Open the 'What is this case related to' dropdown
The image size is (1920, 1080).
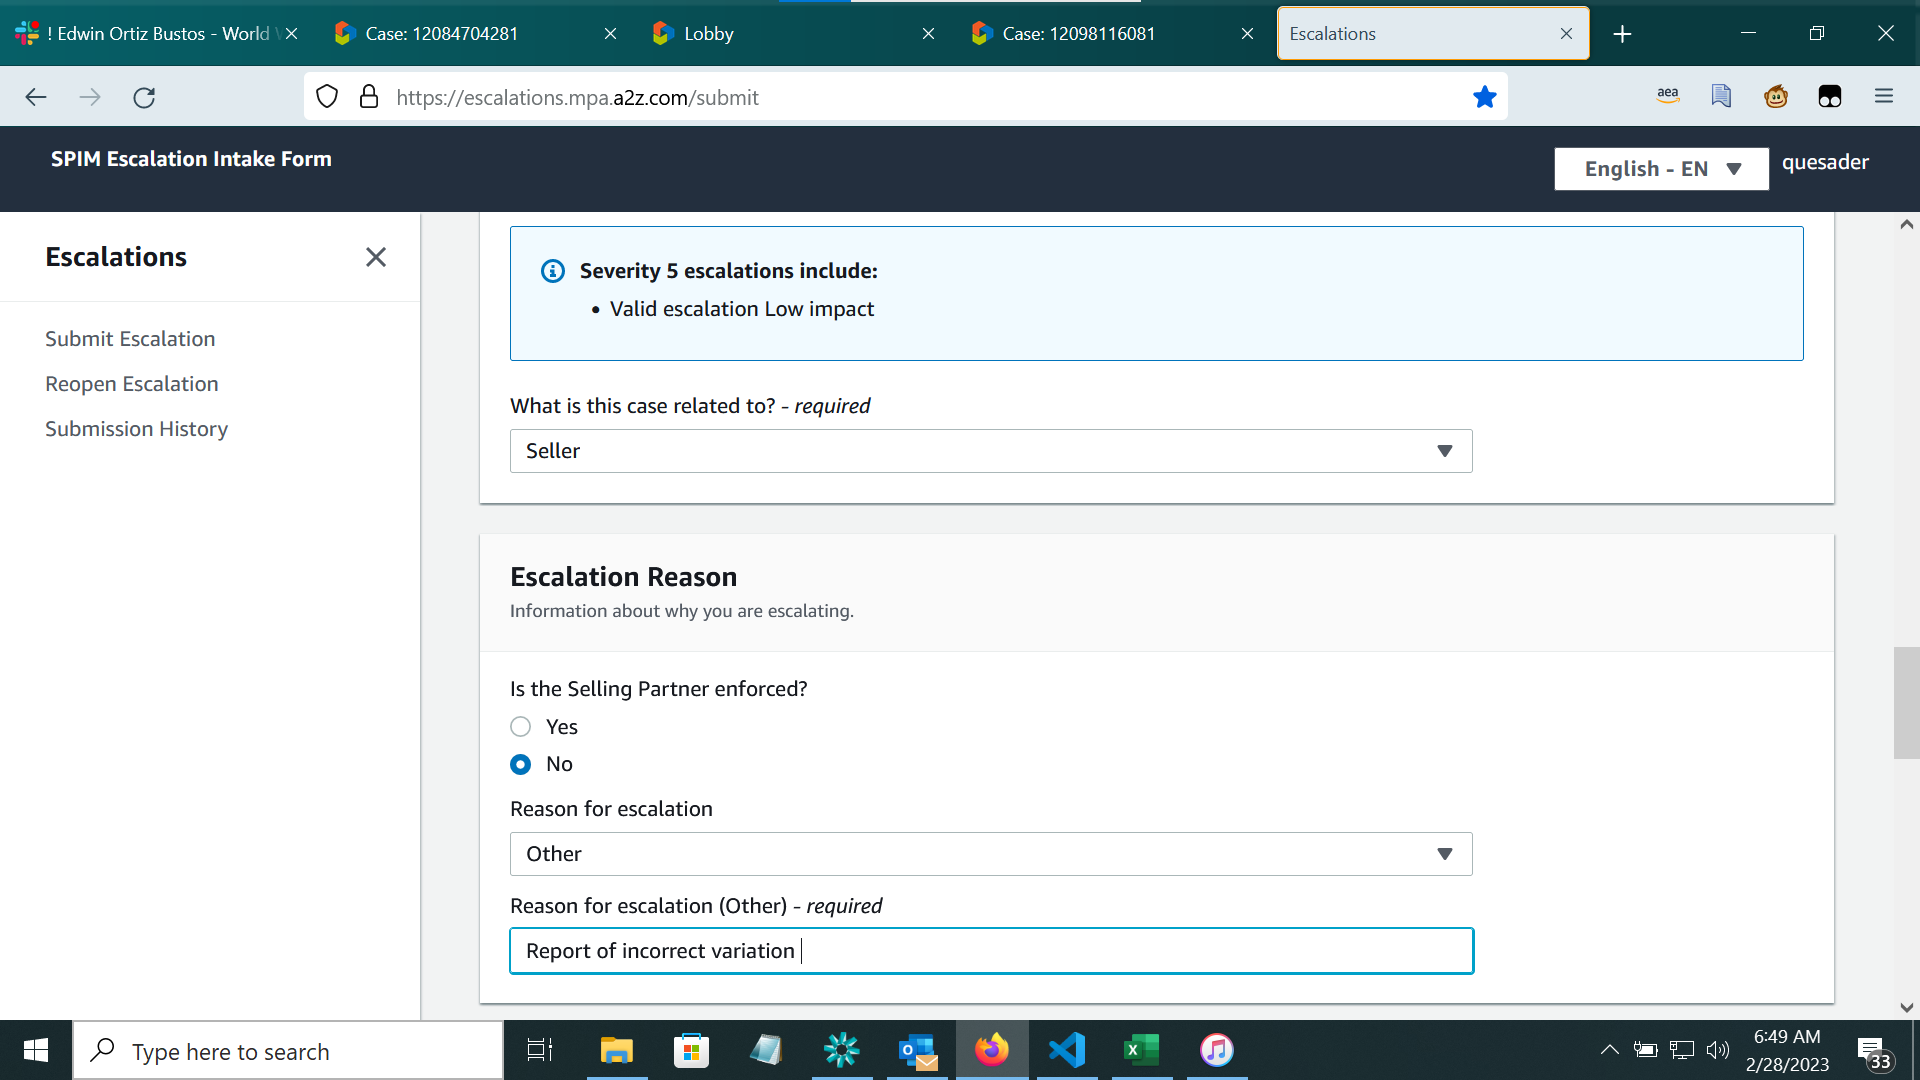coord(991,451)
